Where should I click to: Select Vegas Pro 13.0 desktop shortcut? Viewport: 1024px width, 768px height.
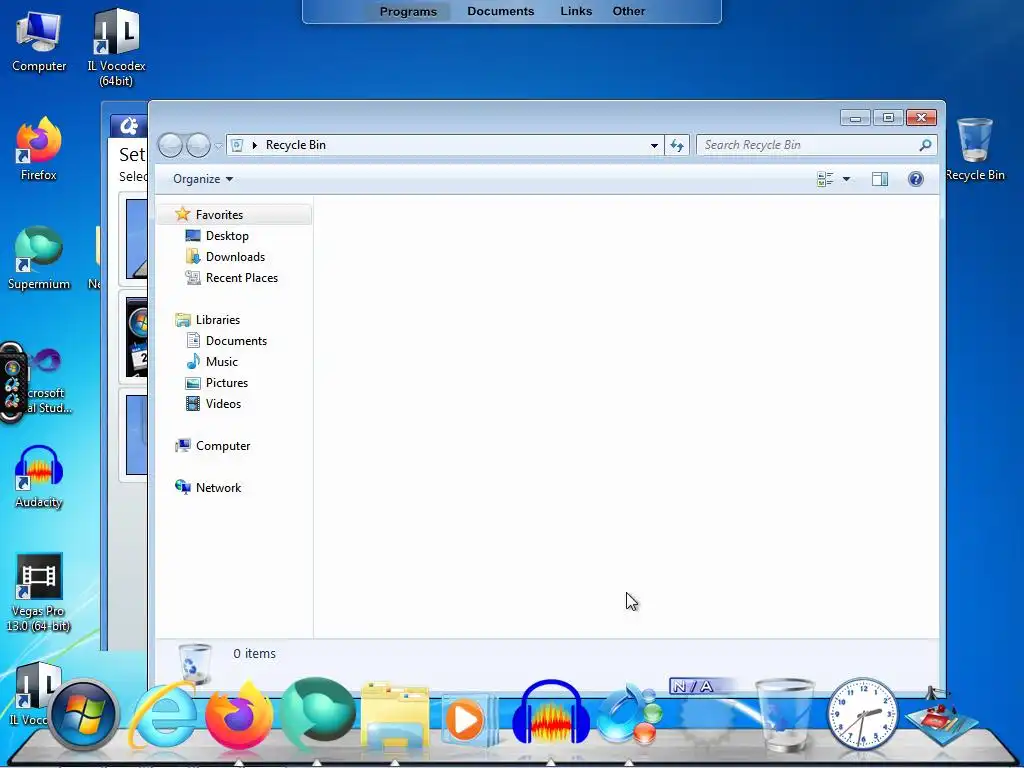tap(39, 593)
